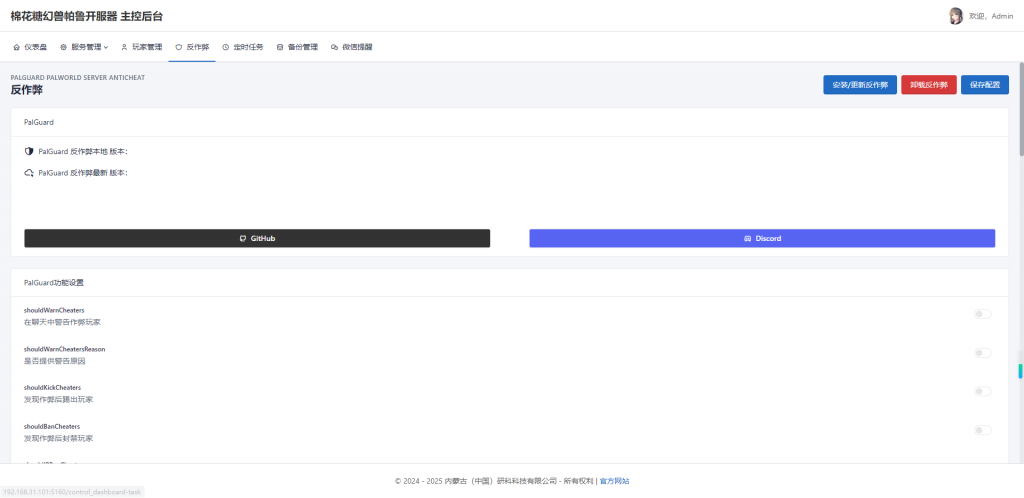Click the 欢迎, Admin user label

point(991,16)
